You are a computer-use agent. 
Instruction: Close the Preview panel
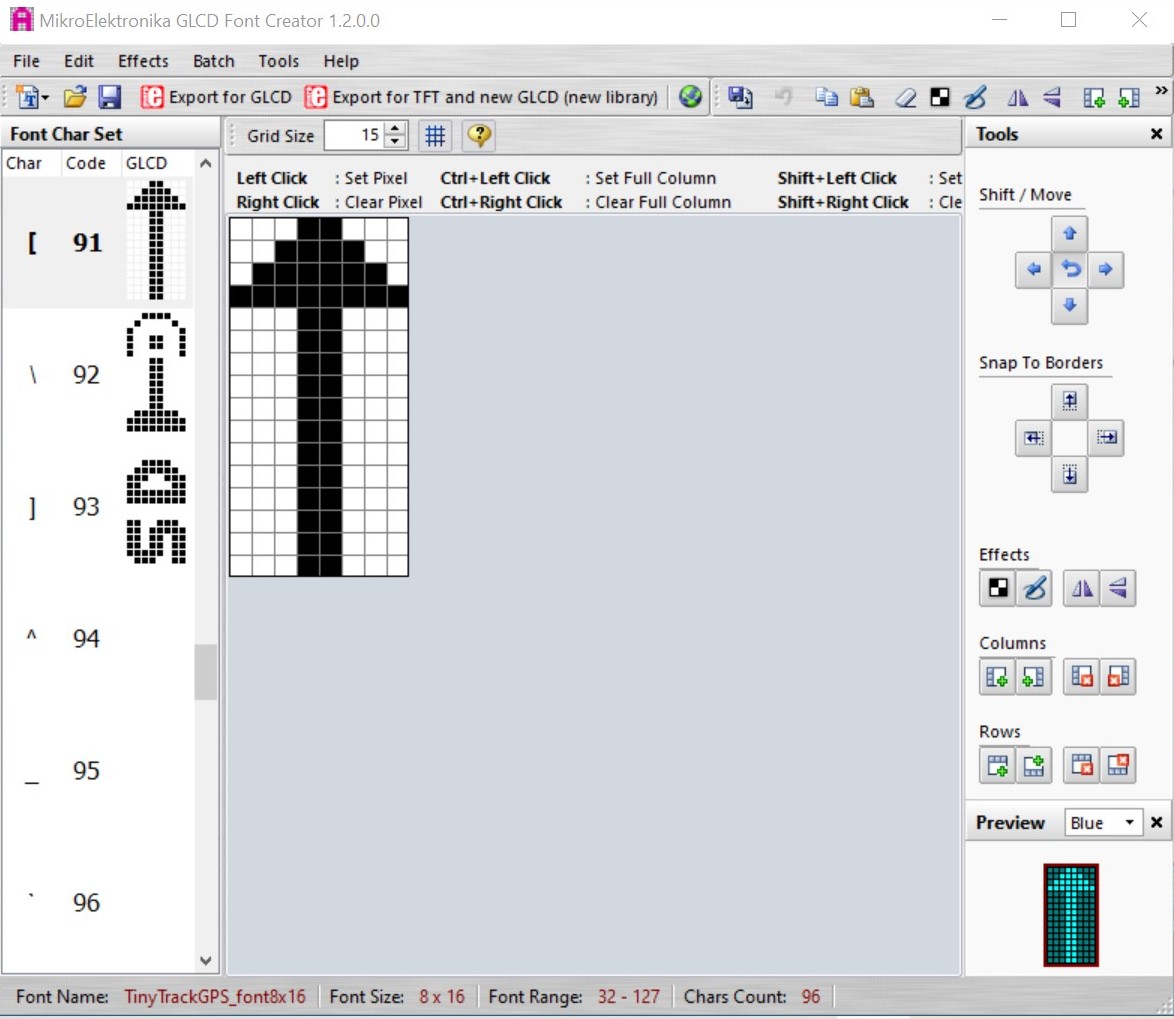point(1156,823)
